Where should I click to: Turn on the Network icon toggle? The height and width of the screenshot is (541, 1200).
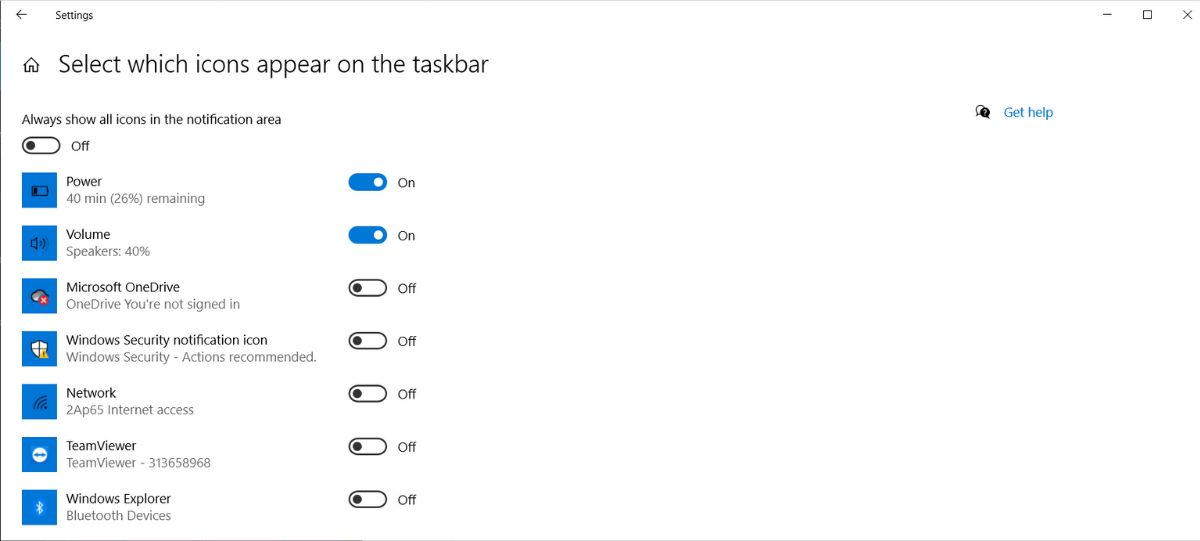(x=367, y=394)
